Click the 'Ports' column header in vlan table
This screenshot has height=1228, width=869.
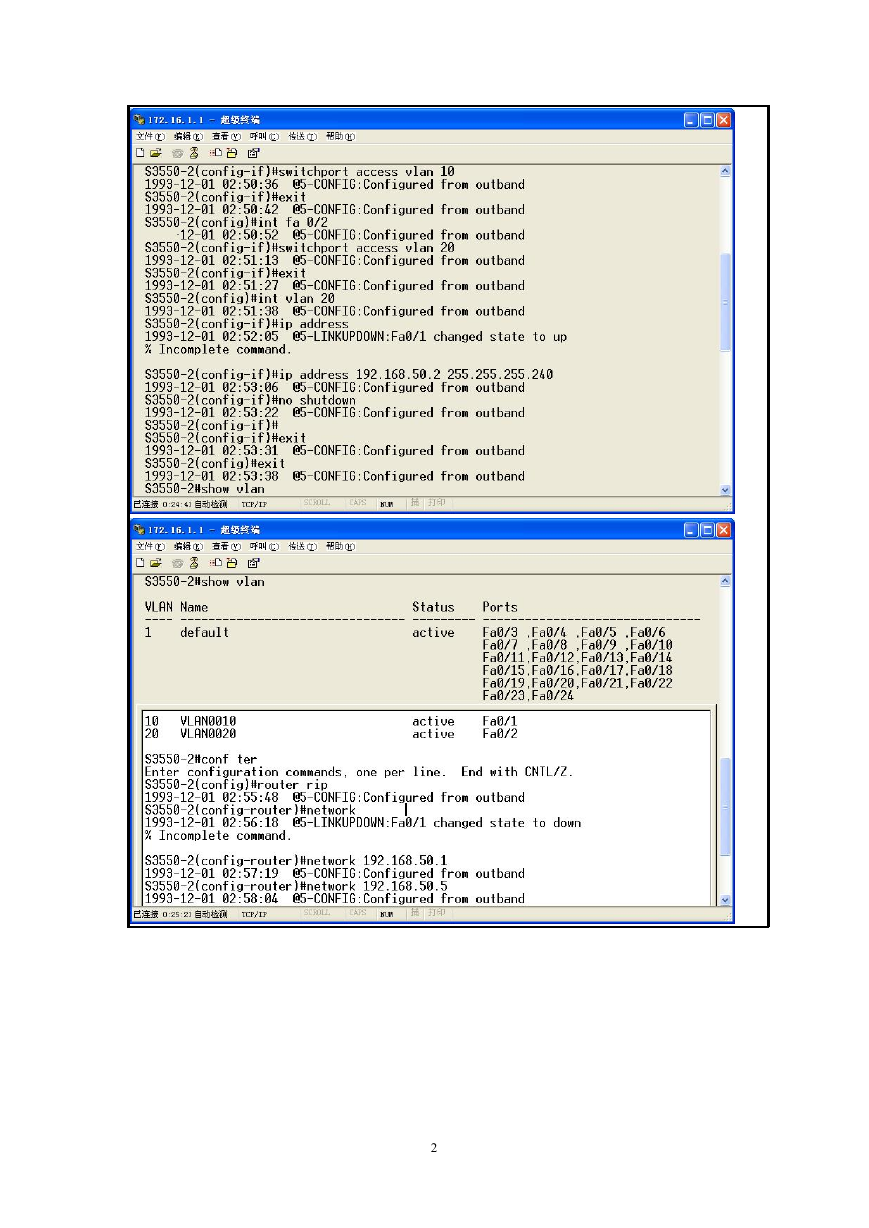[x=500, y=607]
